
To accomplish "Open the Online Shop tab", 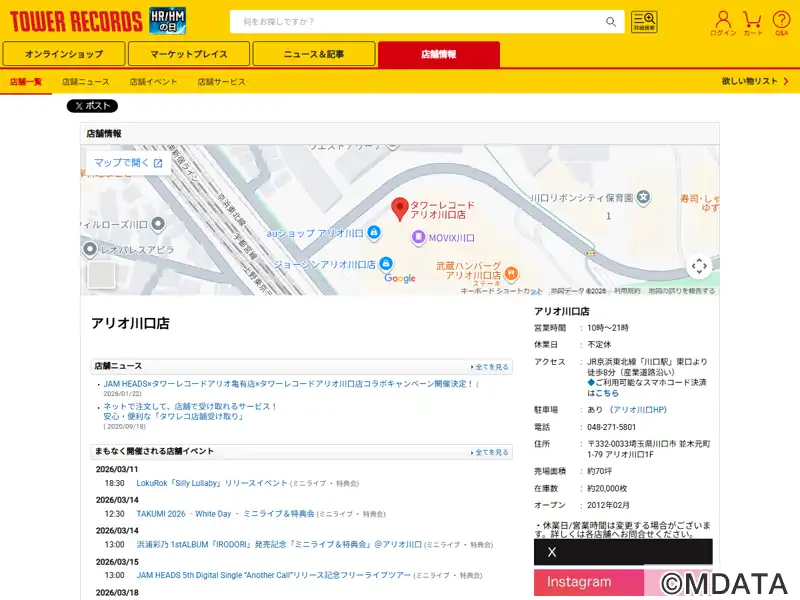I will pos(64,54).
